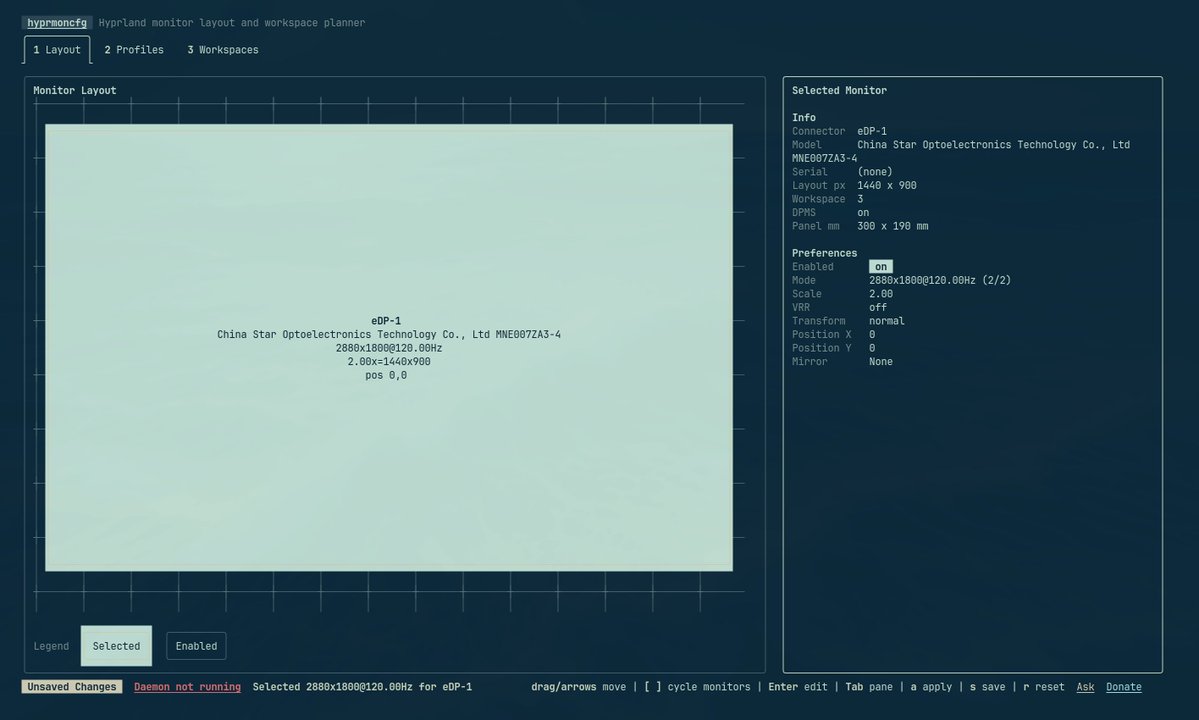
Task: Click the Unsaved Changes badge
Action: [72, 687]
